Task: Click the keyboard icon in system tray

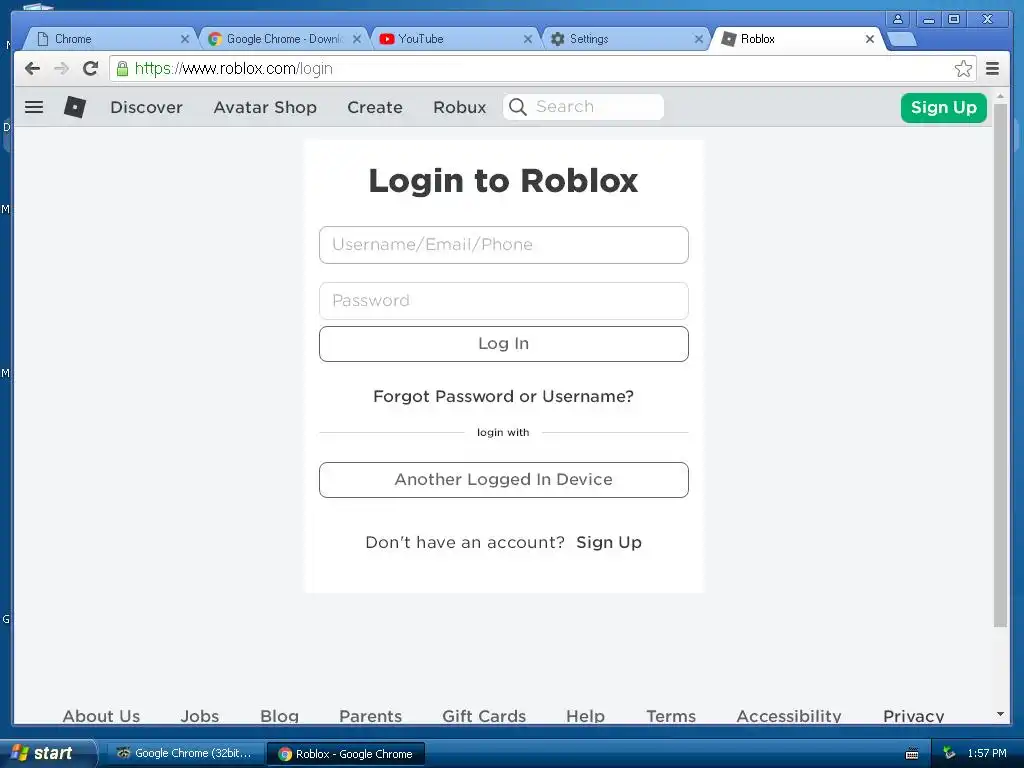Action: tap(912, 754)
